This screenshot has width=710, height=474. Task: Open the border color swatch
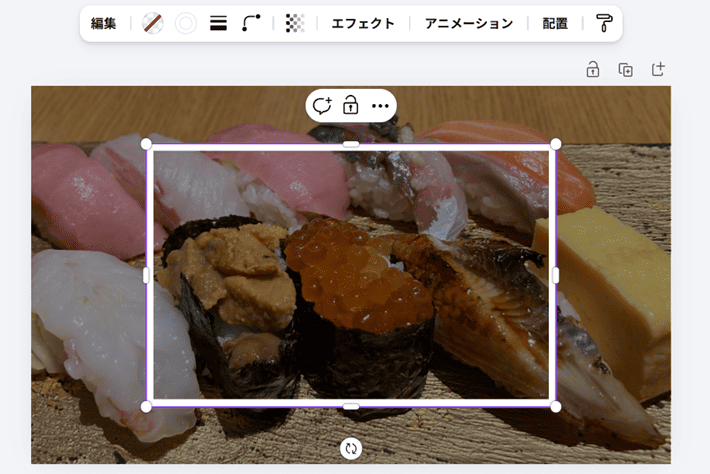(x=186, y=23)
